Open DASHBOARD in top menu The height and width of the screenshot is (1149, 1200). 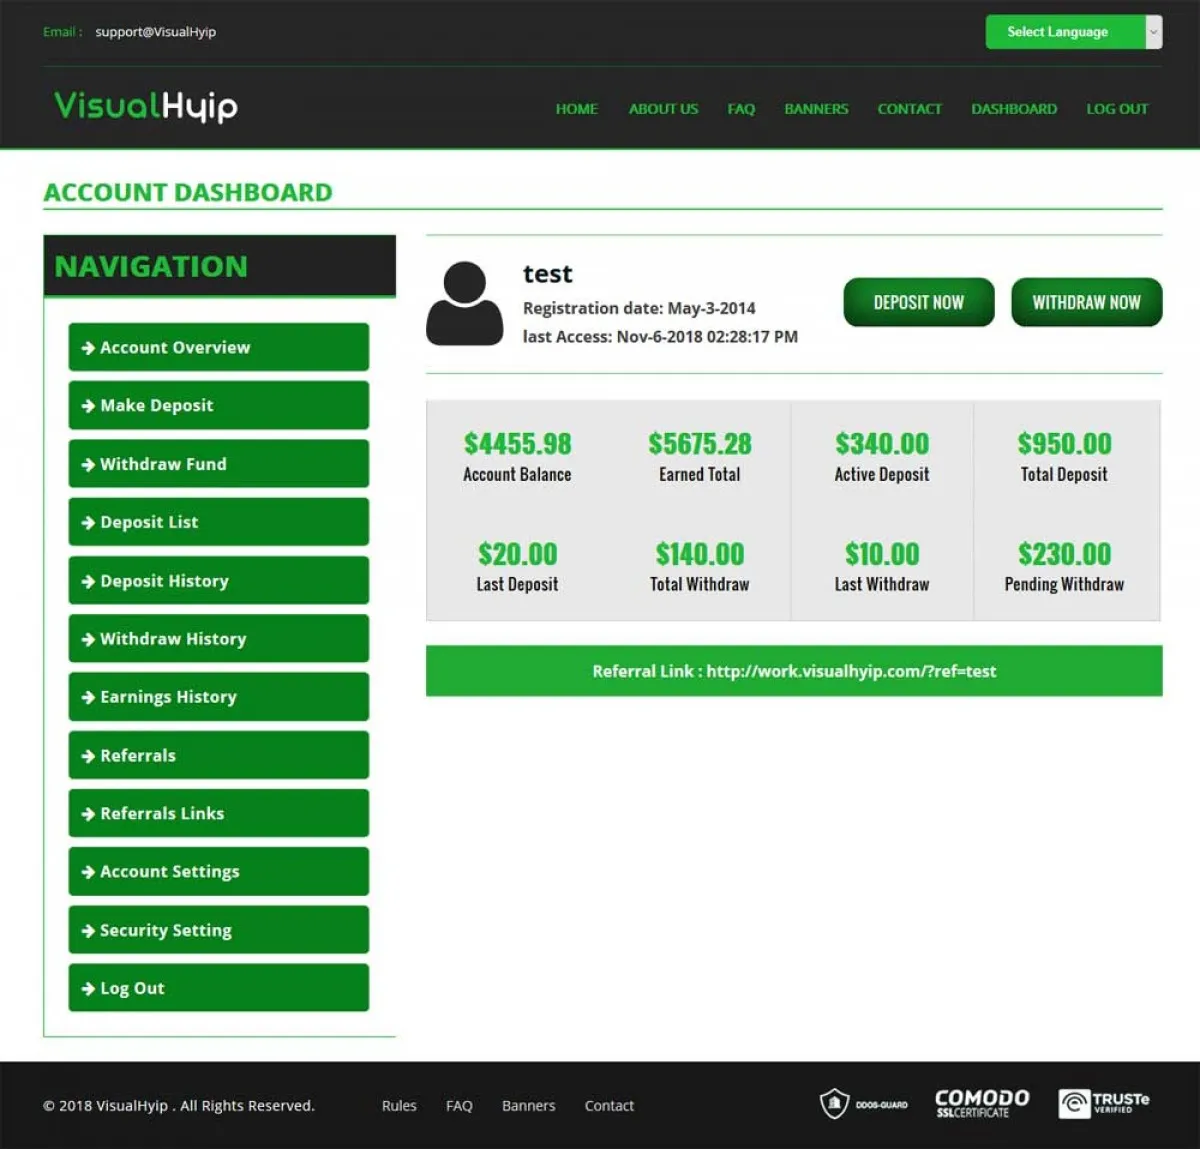(1014, 109)
